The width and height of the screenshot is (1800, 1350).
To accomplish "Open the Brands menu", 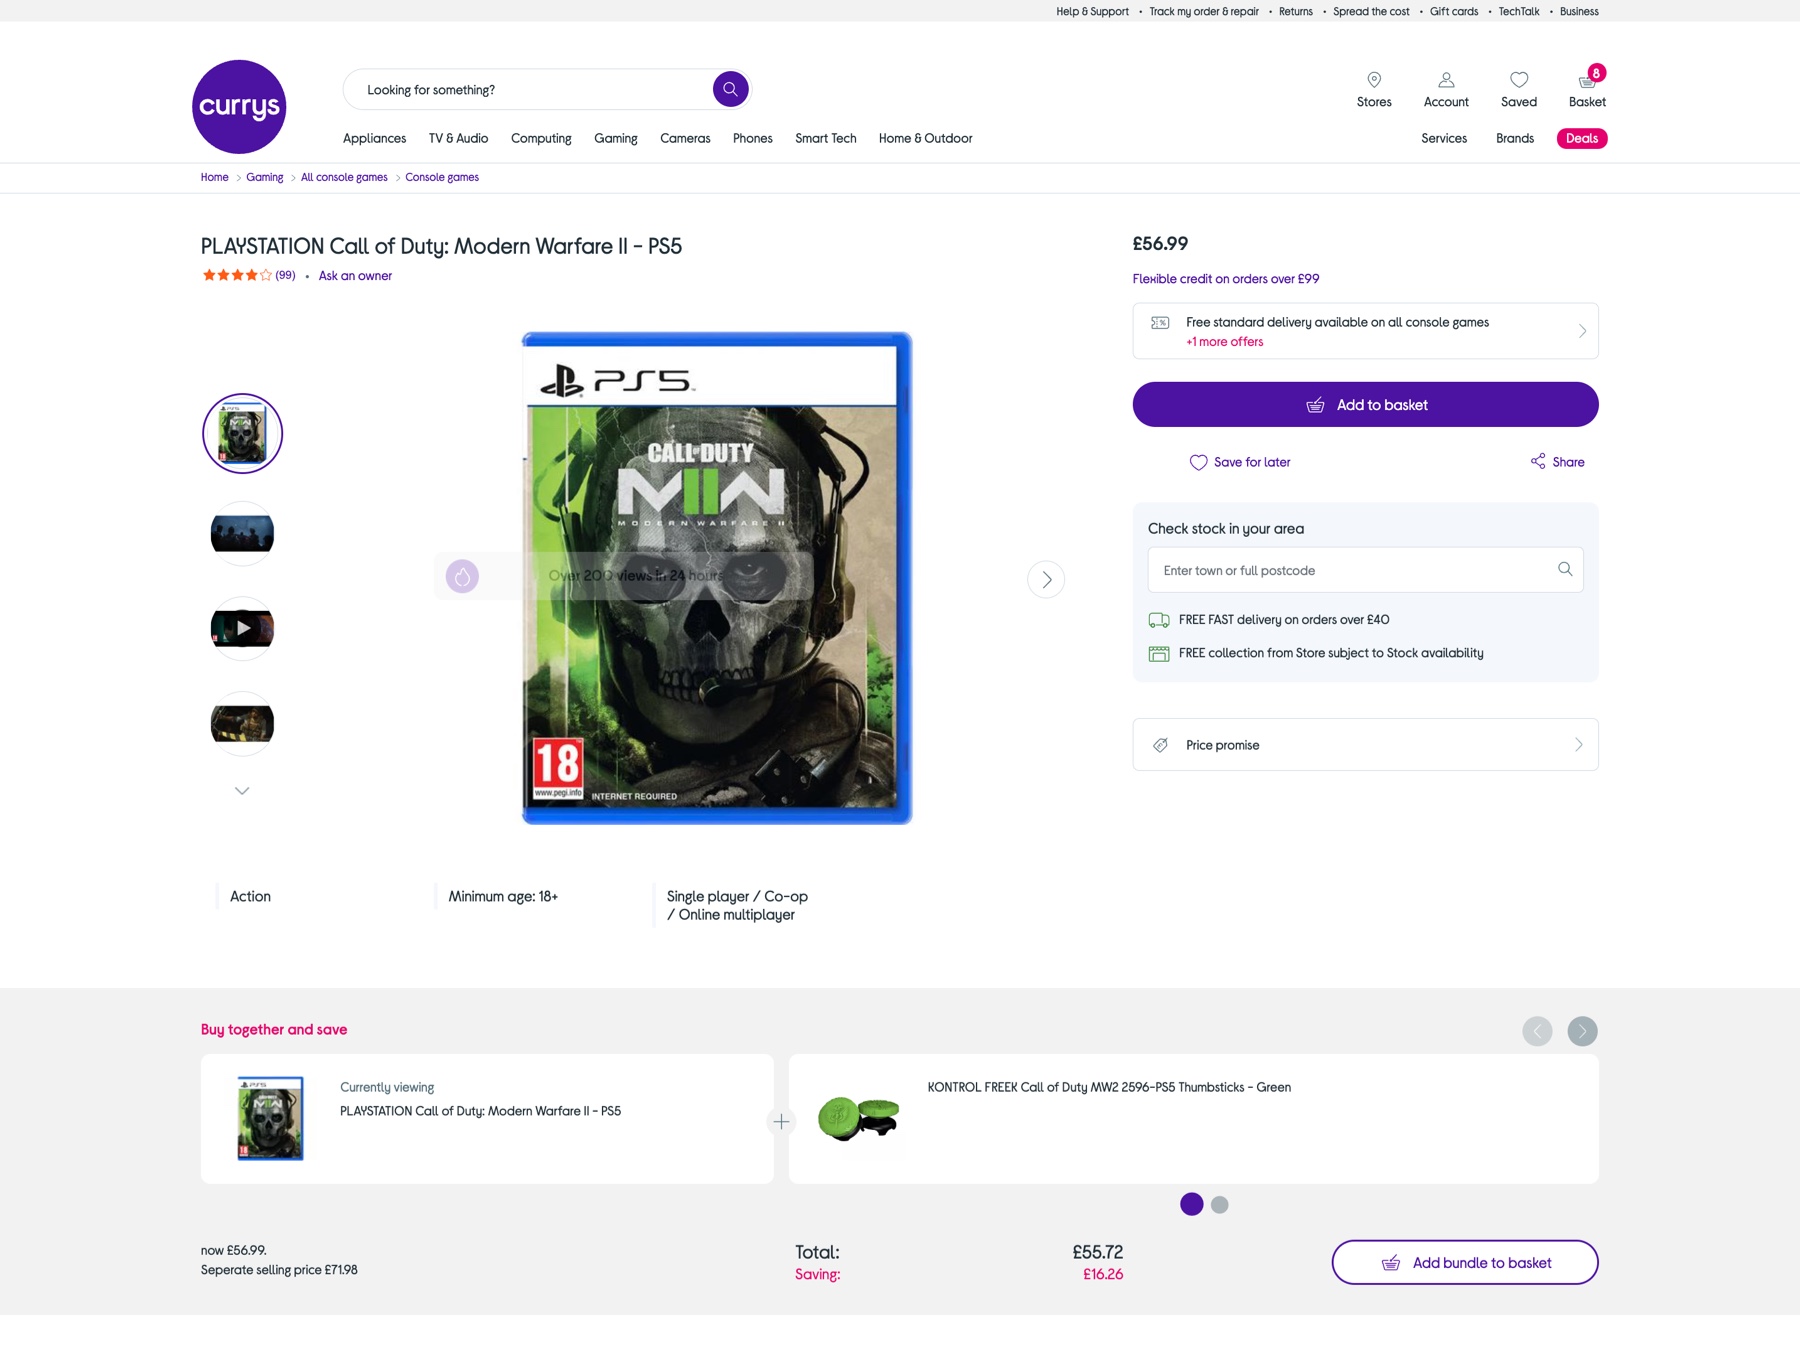I will coord(1514,138).
